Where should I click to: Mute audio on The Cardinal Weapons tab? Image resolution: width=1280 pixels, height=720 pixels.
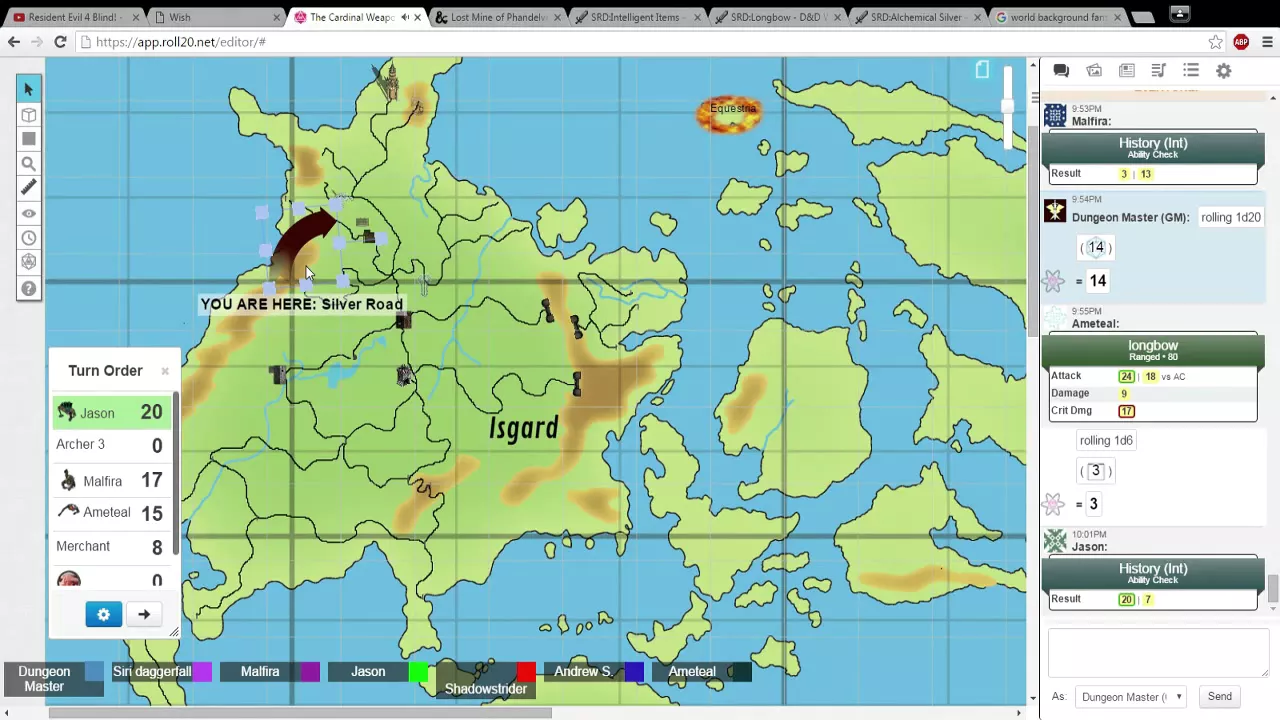click(404, 17)
